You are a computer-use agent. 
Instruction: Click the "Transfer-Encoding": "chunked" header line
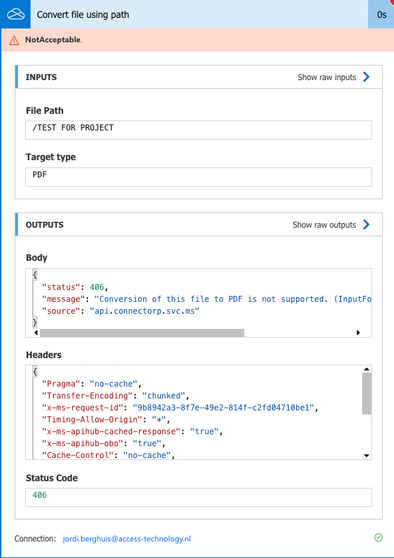click(115, 396)
